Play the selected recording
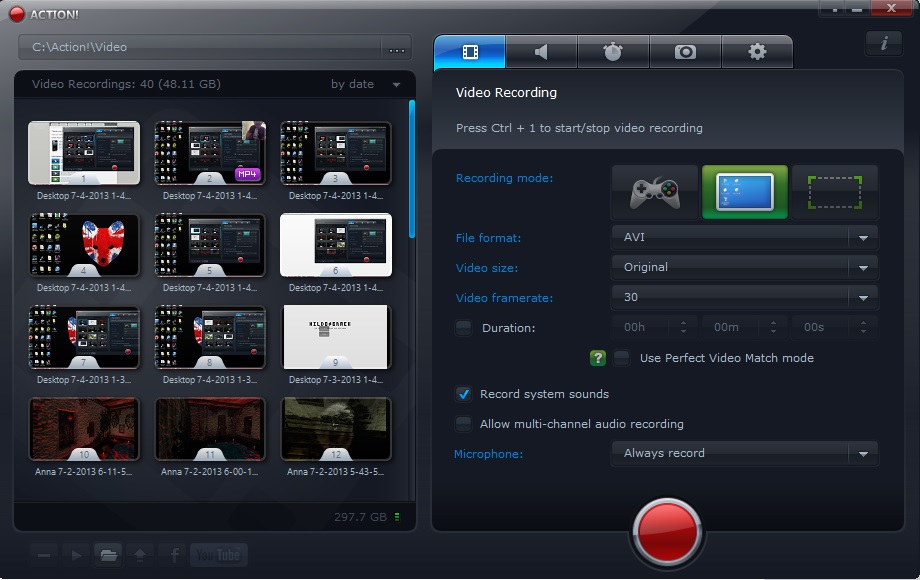920x580 pixels. click(76, 555)
